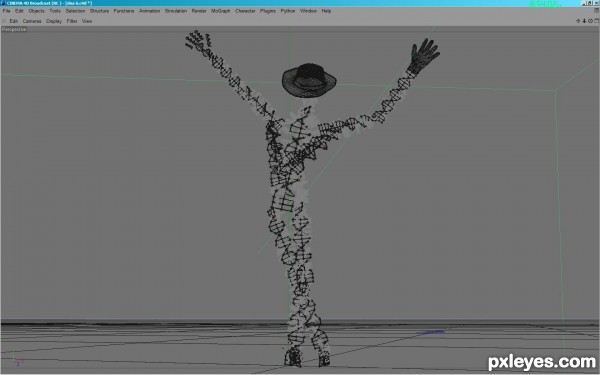Screen dimensions: 600x375
Task: Open the Simulation menu
Action: pyautogui.click(x=176, y=11)
